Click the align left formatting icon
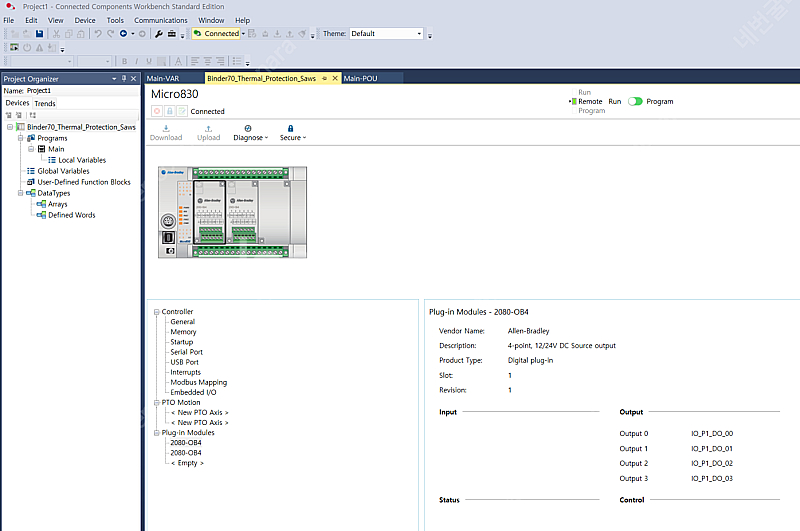The image size is (800, 531). pos(195,61)
